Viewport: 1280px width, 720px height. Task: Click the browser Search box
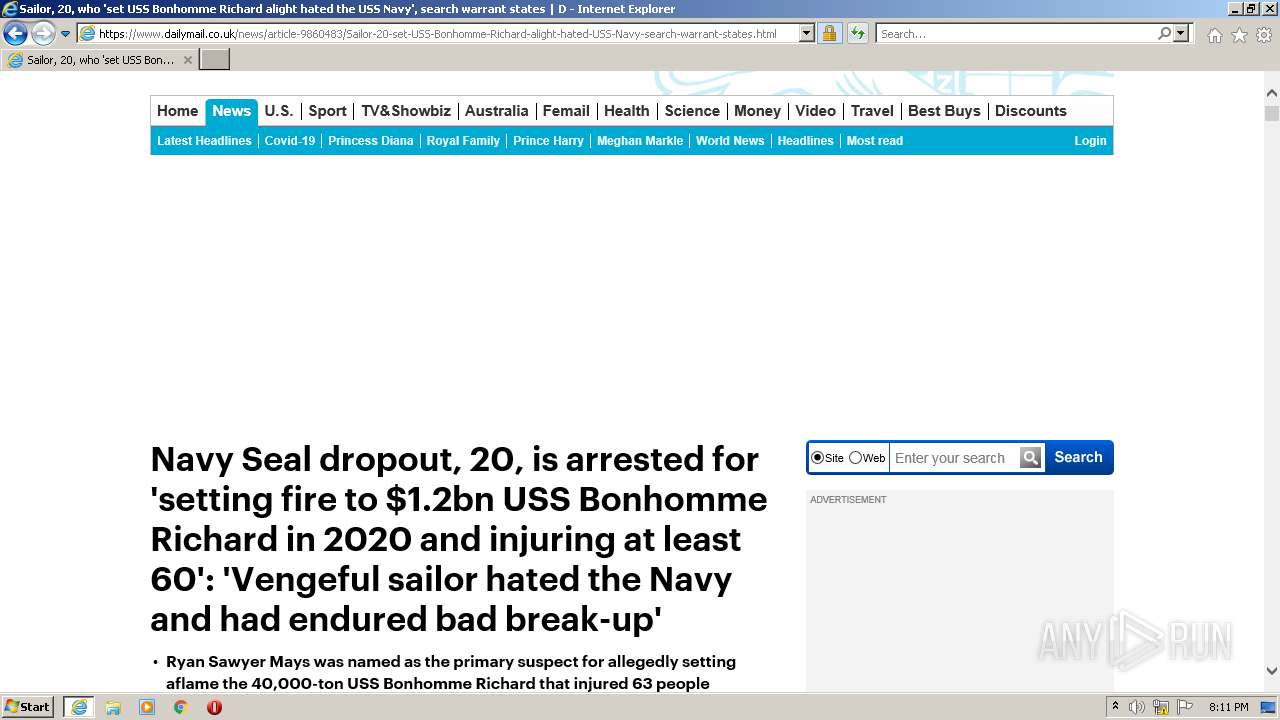coord(1017,33)
